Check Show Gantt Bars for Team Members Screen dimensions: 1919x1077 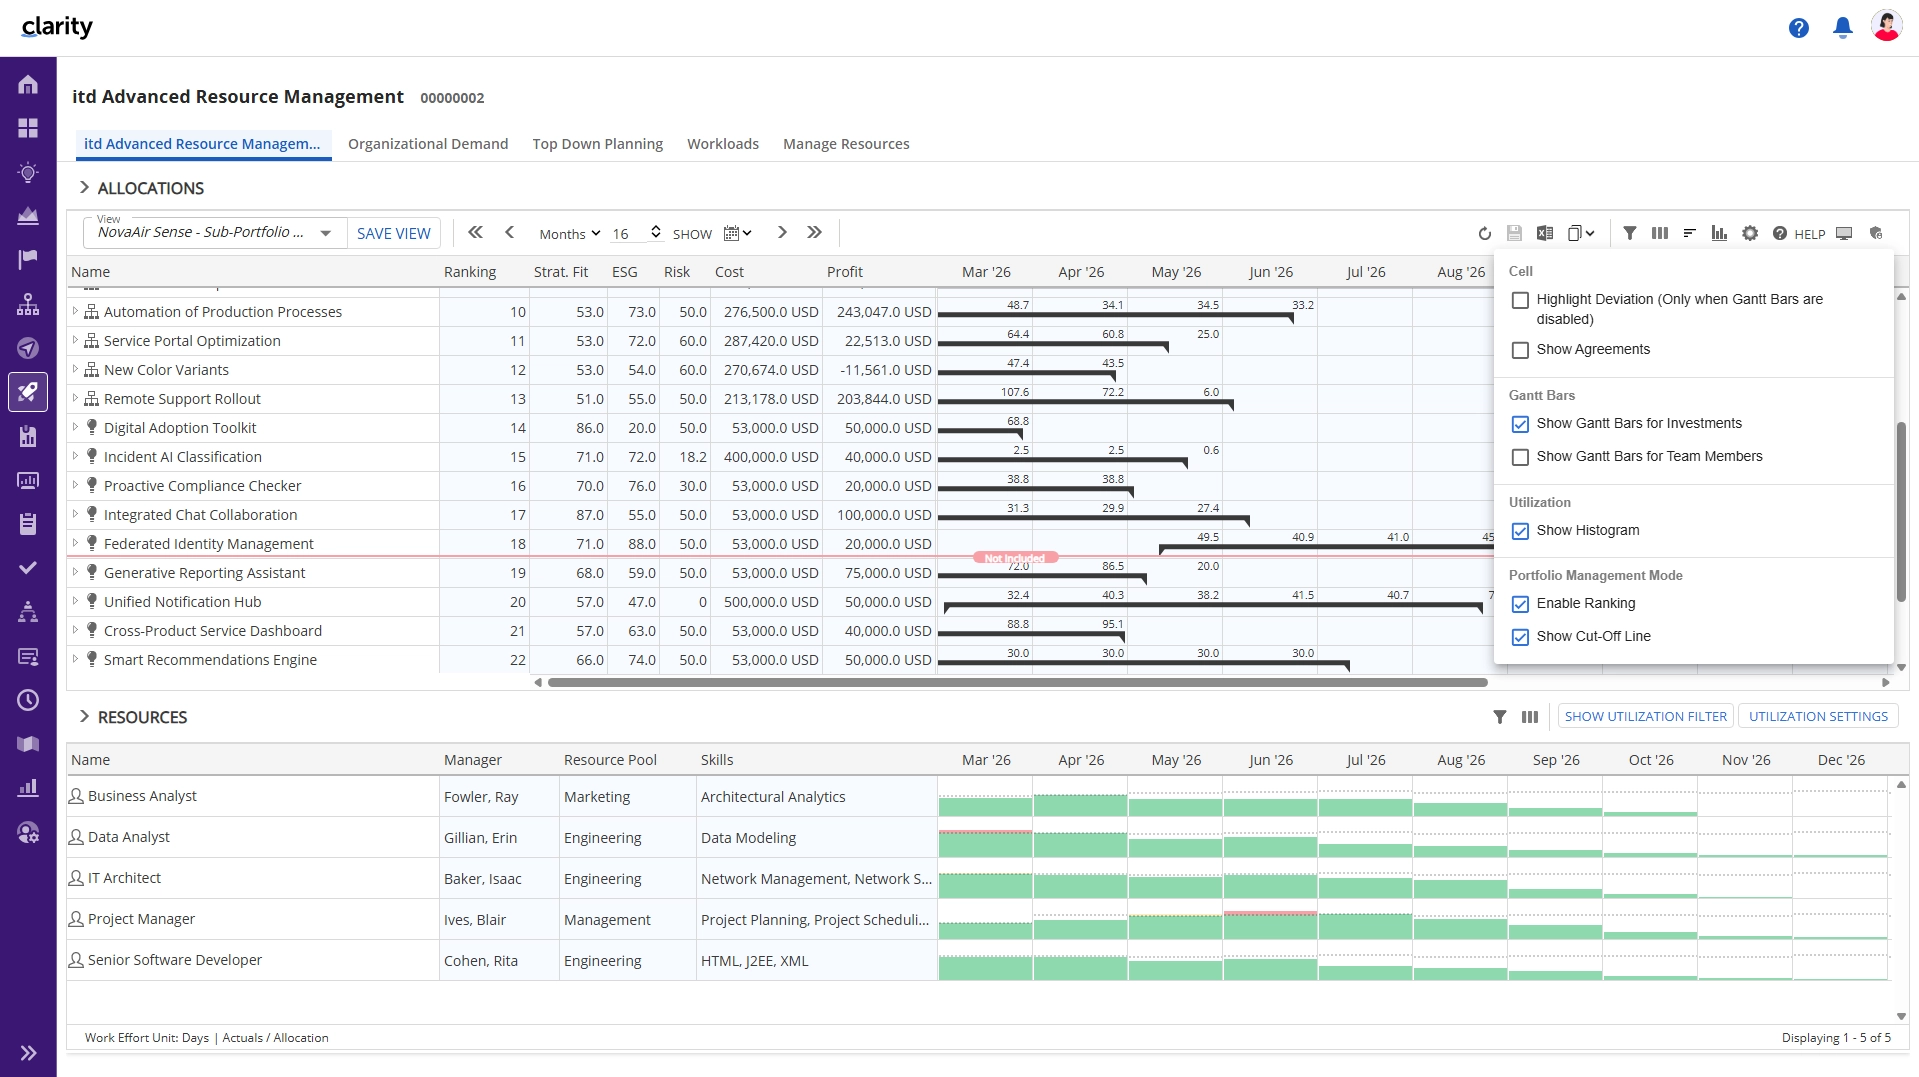click(x=1520, y=457)
